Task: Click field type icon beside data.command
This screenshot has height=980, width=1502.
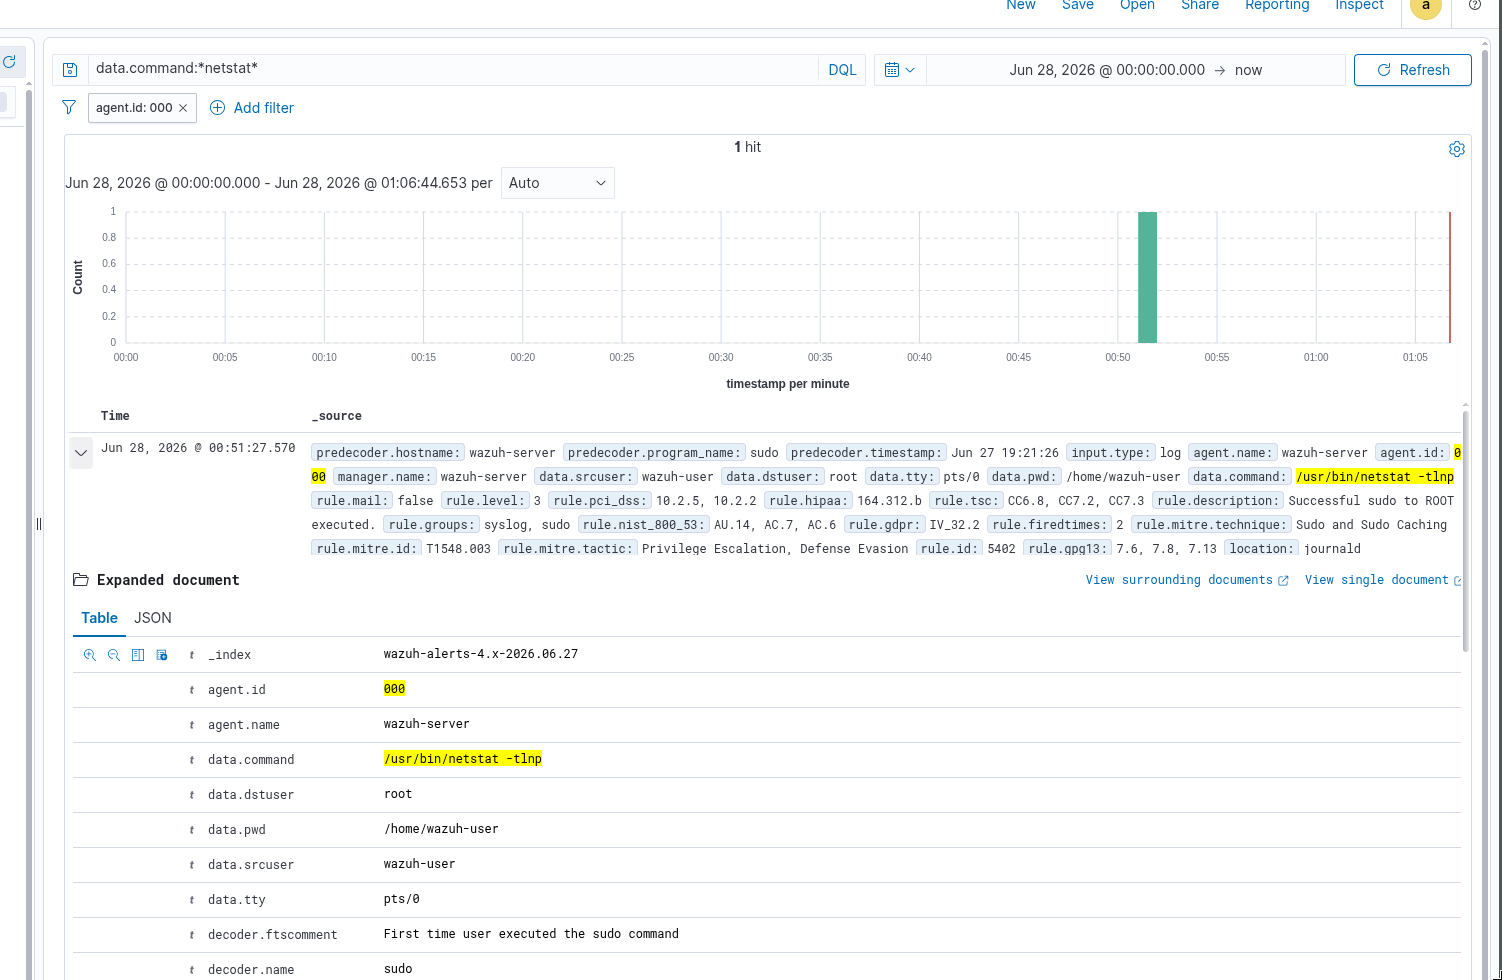Action: tap(192, 760)
